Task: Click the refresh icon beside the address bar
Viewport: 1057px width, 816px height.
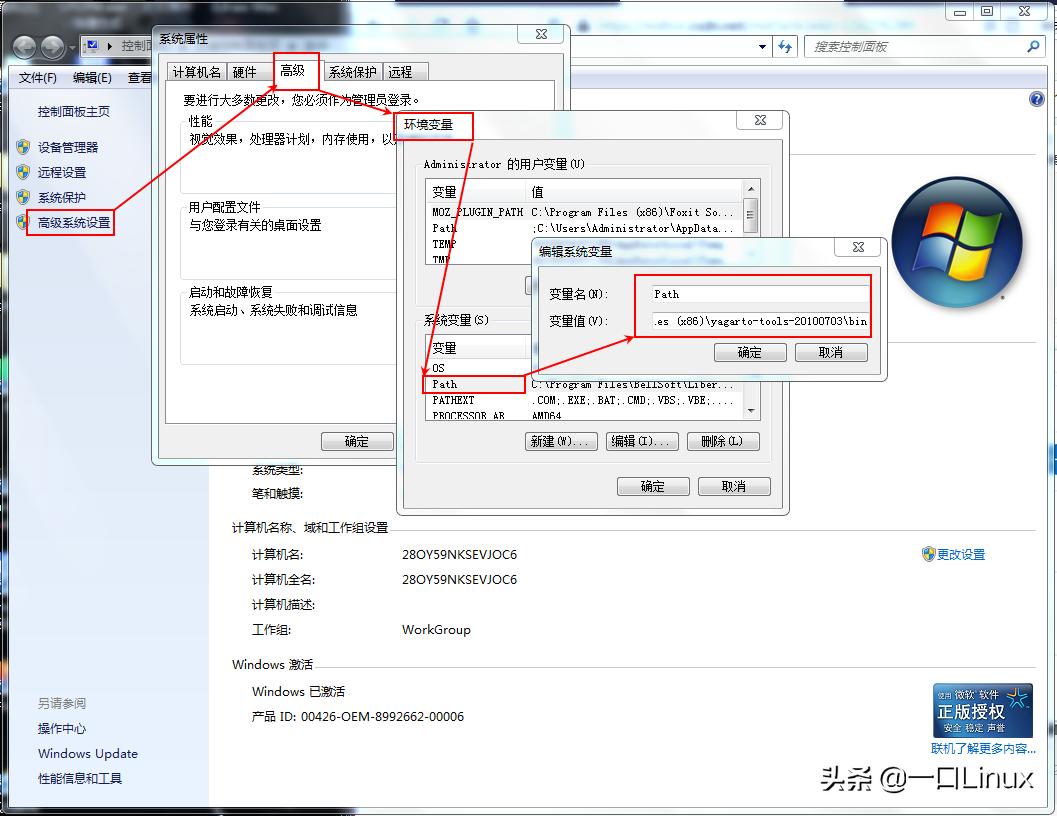Action: pos(787,46)
